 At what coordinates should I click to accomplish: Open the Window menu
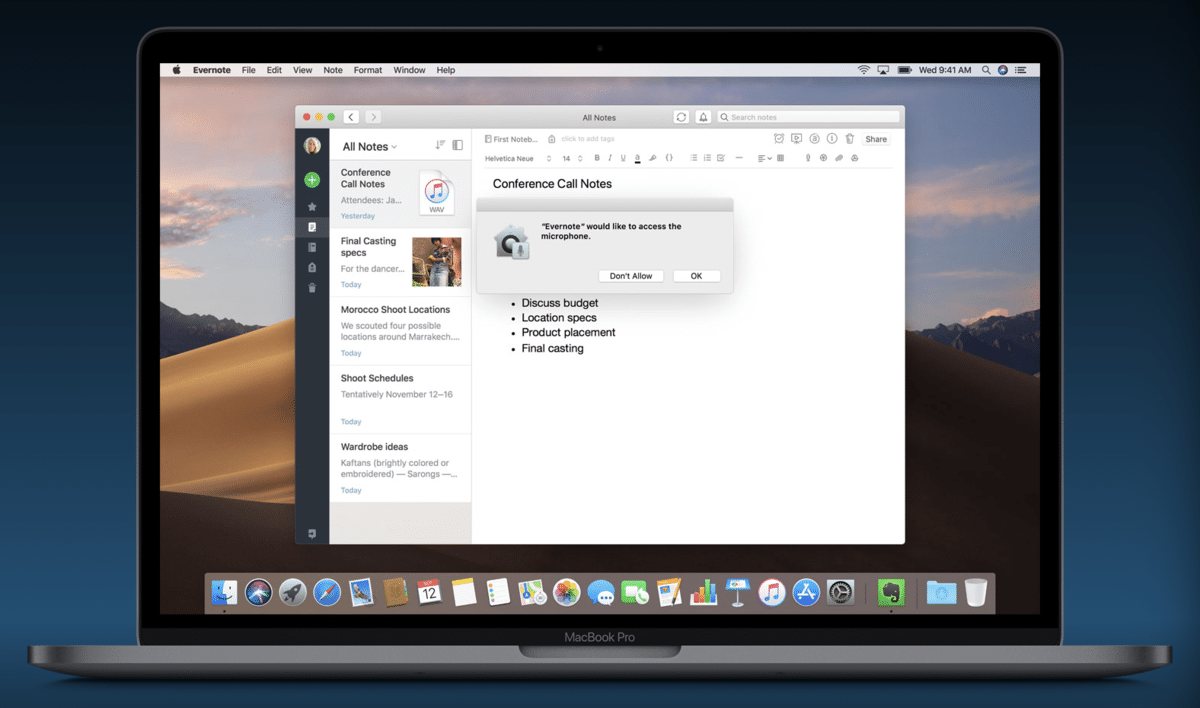click(409, 70)
